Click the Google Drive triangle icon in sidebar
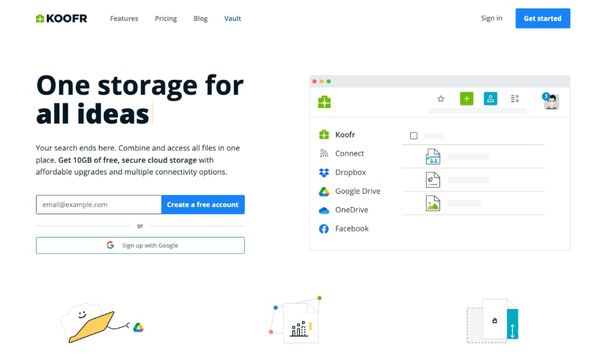 pyautogui.click(x=324, y=191)
